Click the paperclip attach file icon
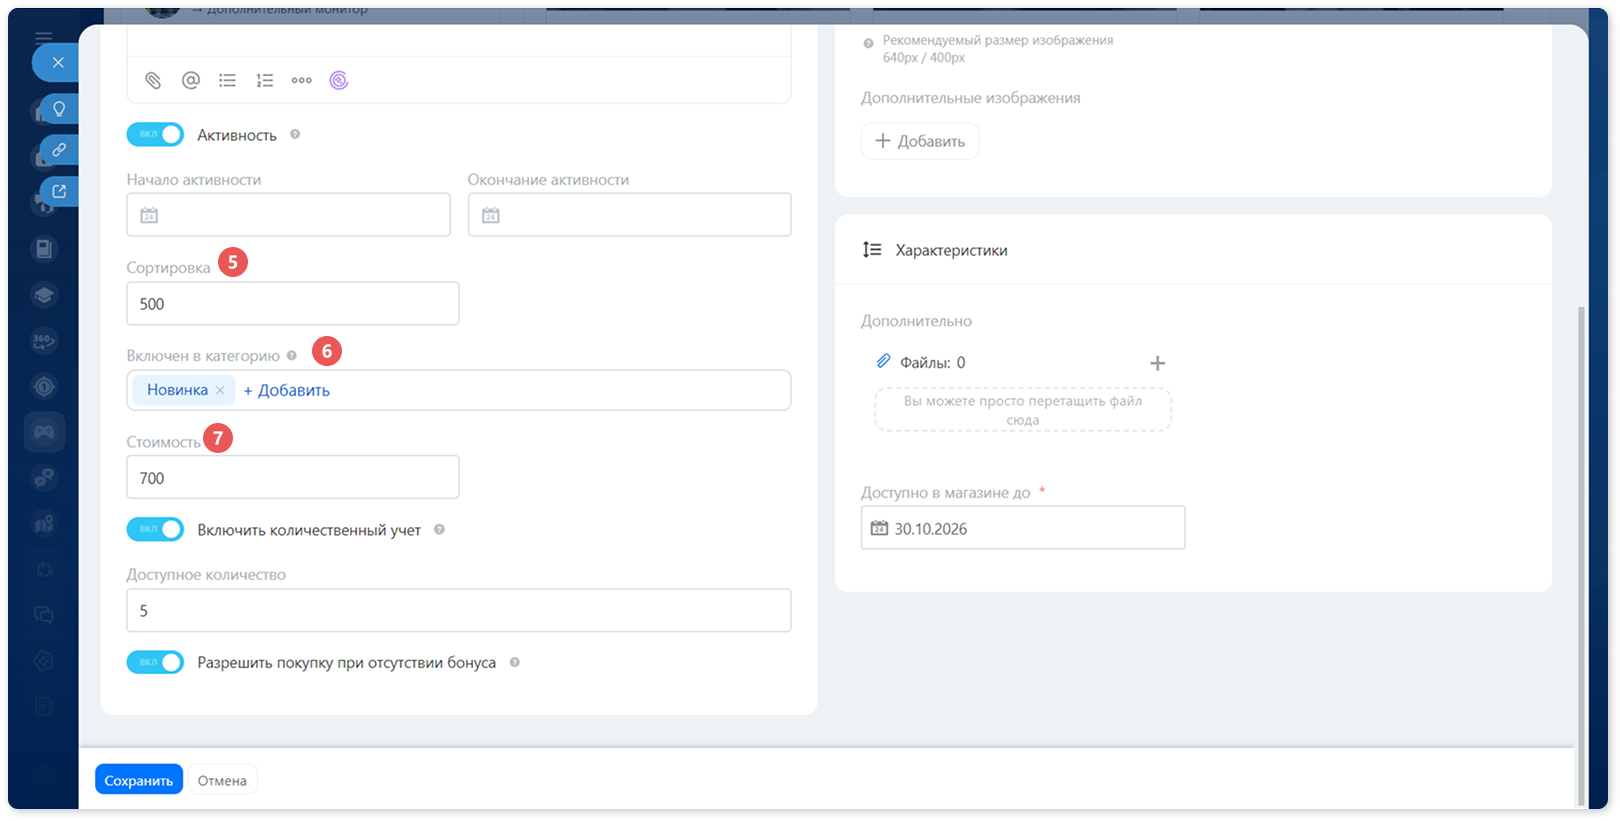Image resolution: width=1620 pixels, height=821 pixels. tap(153, 80)
